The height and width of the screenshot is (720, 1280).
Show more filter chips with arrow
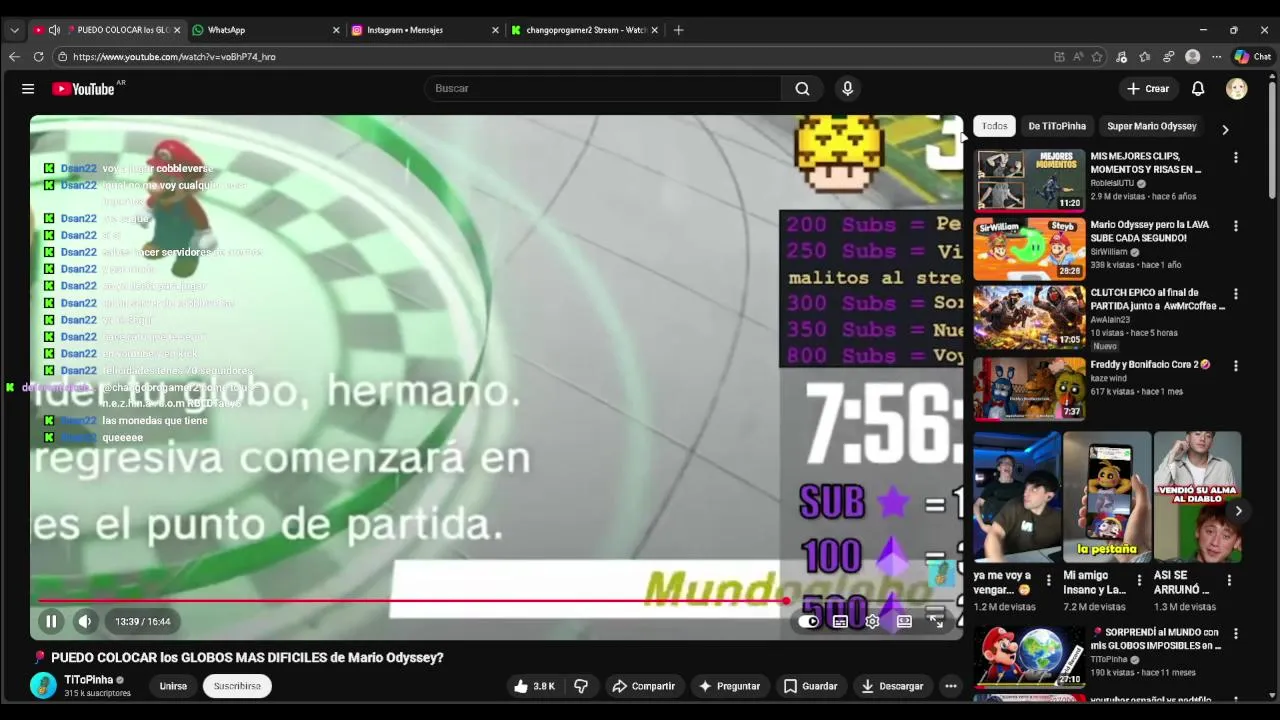tap(1225, 129)
